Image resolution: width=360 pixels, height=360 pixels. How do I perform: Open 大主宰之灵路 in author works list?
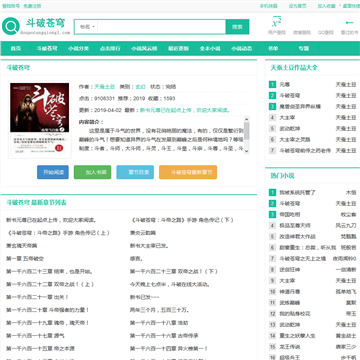(x=295, y=140)
